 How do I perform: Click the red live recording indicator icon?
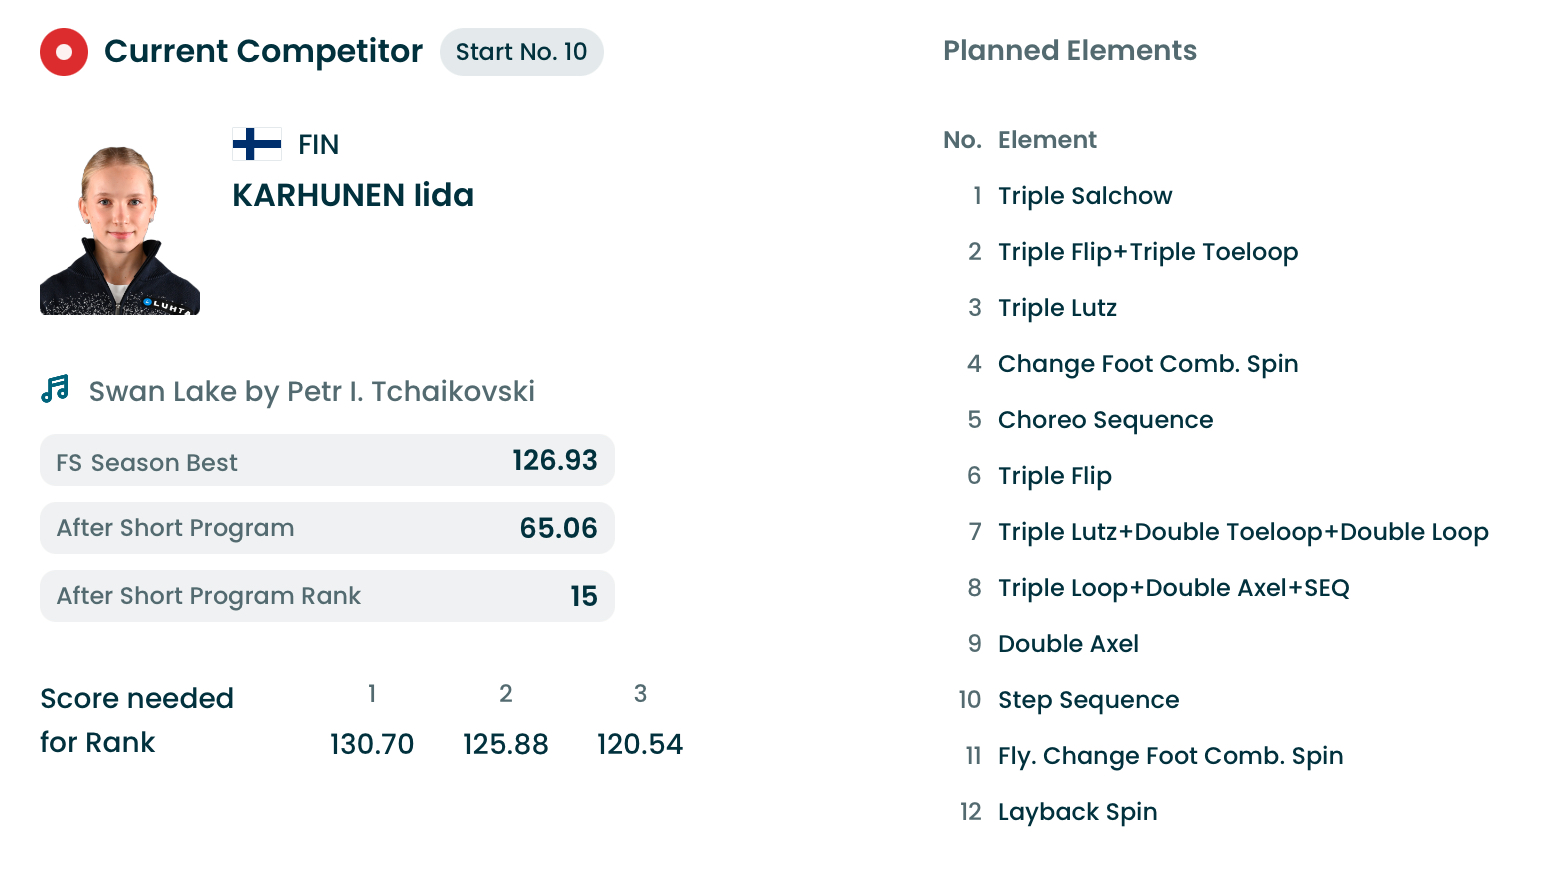click(x=64, y=52)
